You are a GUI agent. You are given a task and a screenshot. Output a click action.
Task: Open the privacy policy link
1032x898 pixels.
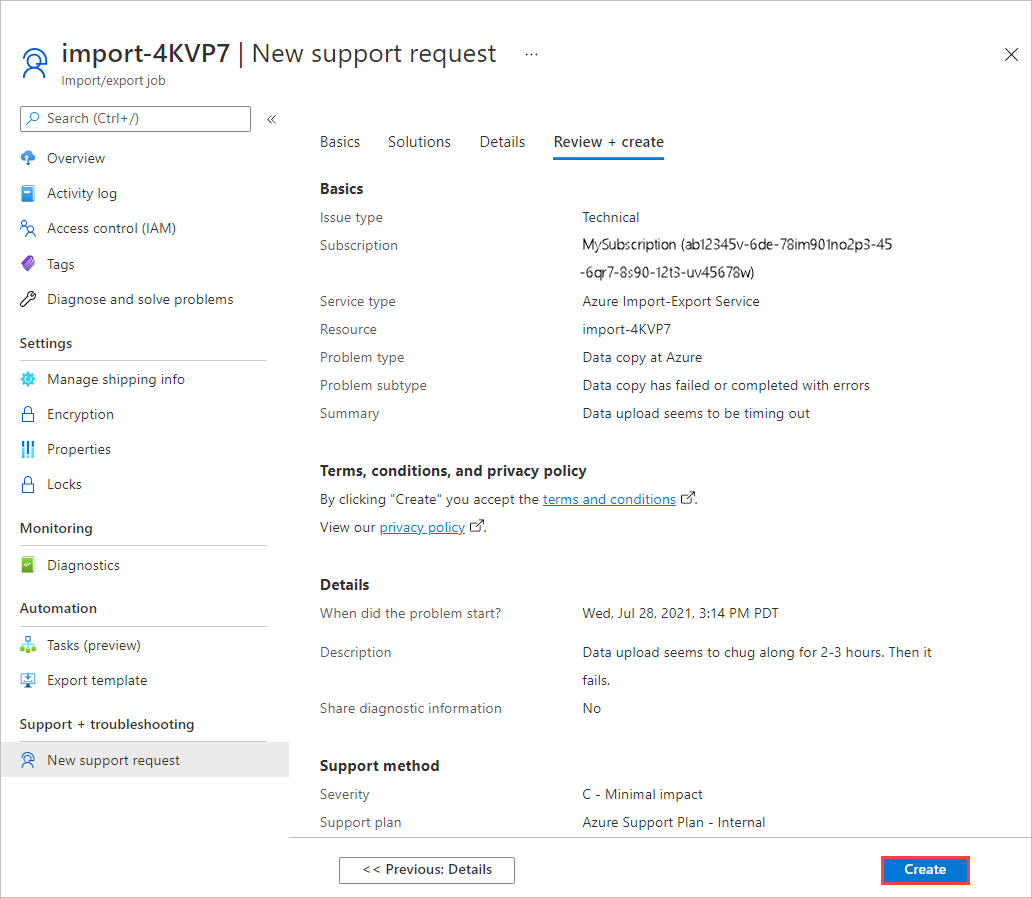click(422, 527)
